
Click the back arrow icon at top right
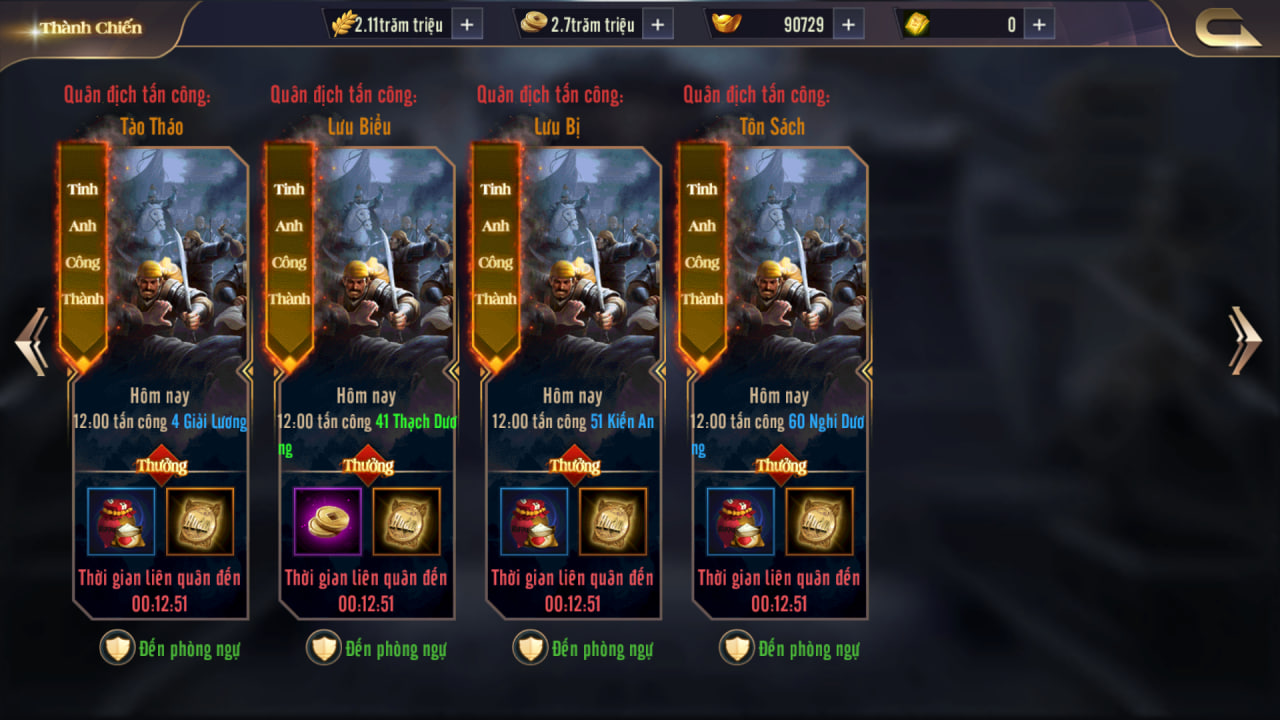point(1228,28)
